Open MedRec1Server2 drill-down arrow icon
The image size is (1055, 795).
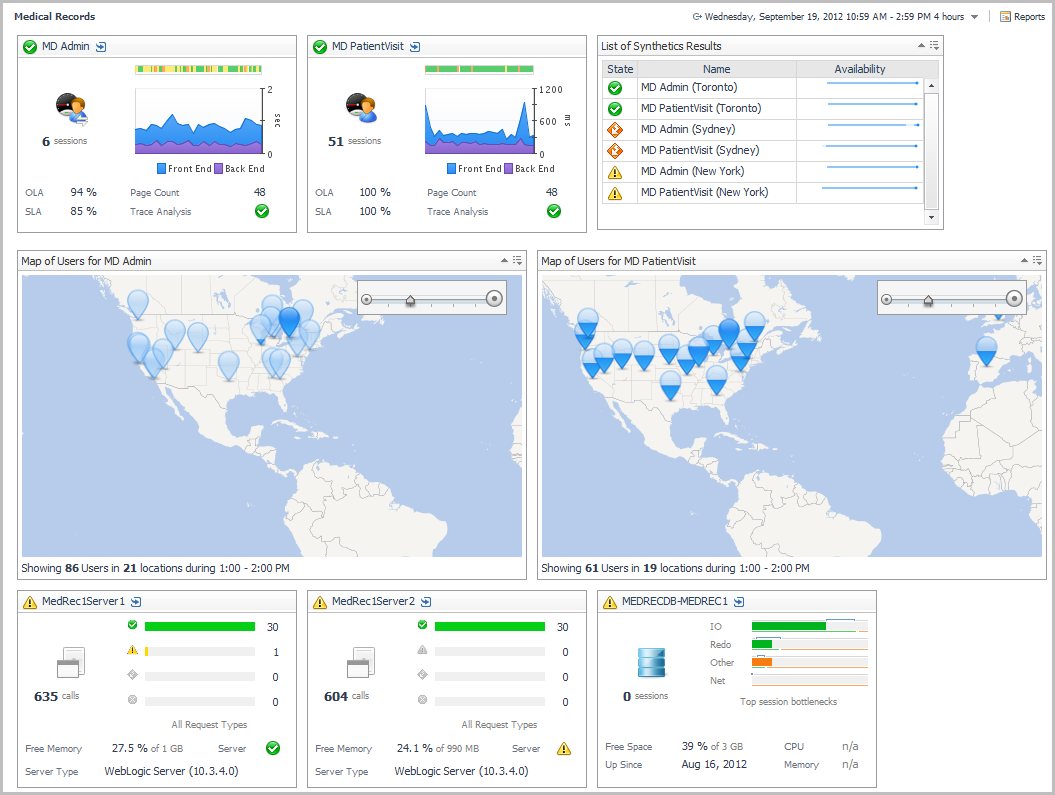[426, 602]
